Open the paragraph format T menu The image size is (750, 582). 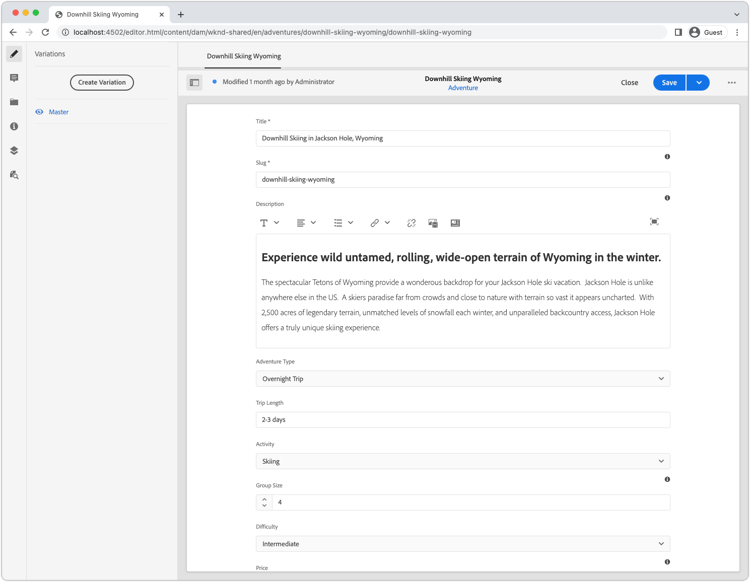point(269,223)
